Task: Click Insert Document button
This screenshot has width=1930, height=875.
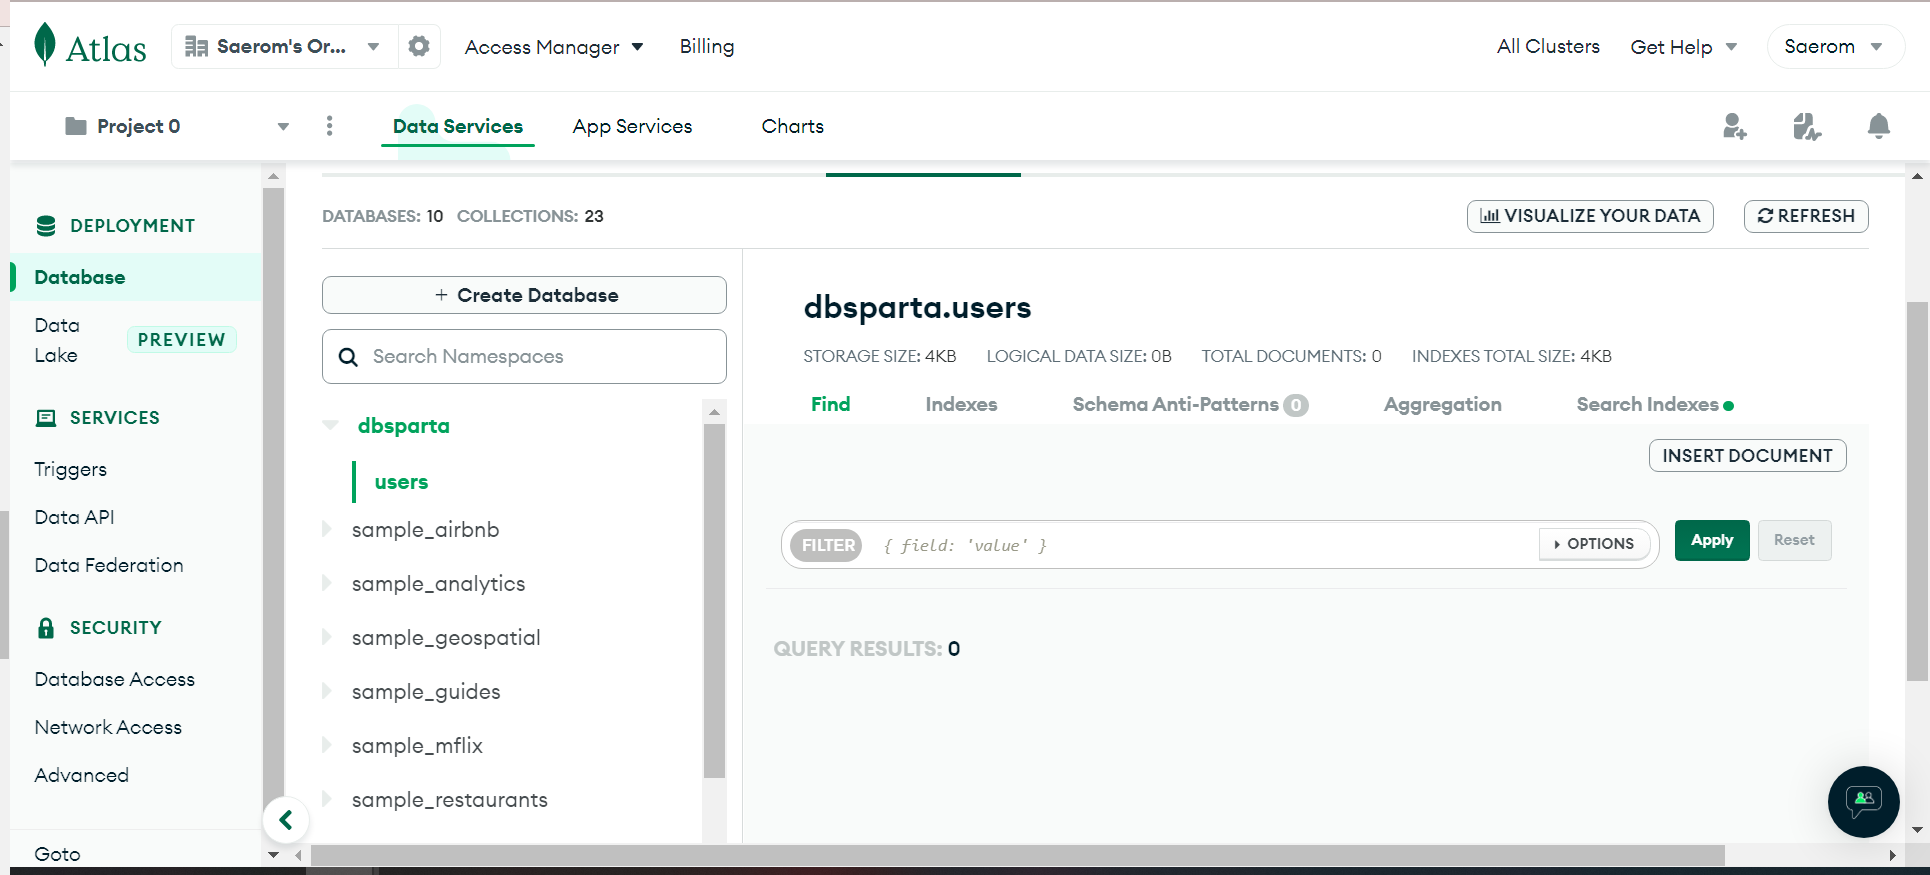Action: click(x=1747, y=456)
